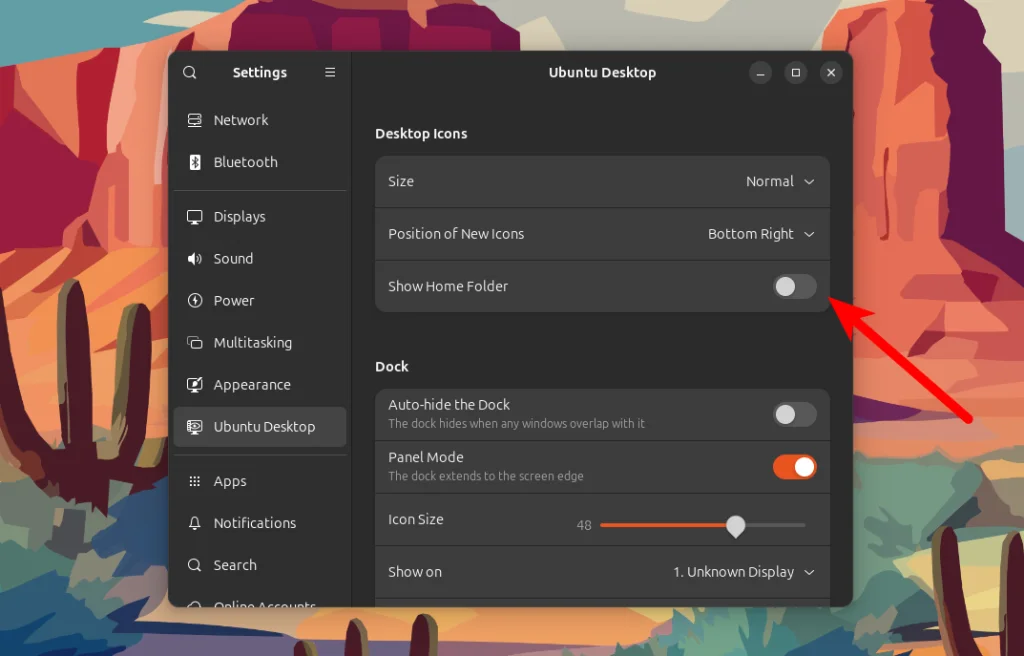The height and width of the screenshot is (656, 1024).
Task: Open the Settings hamburger menu
Action: [x=330, y=72]
